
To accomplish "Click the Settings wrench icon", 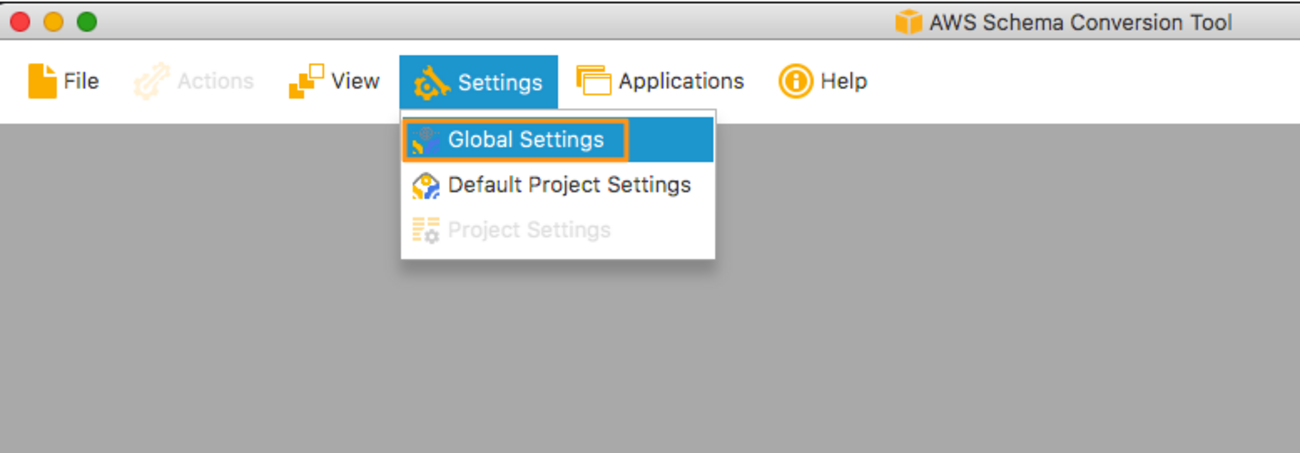I will pyautogui.click(x=432, y=82).
